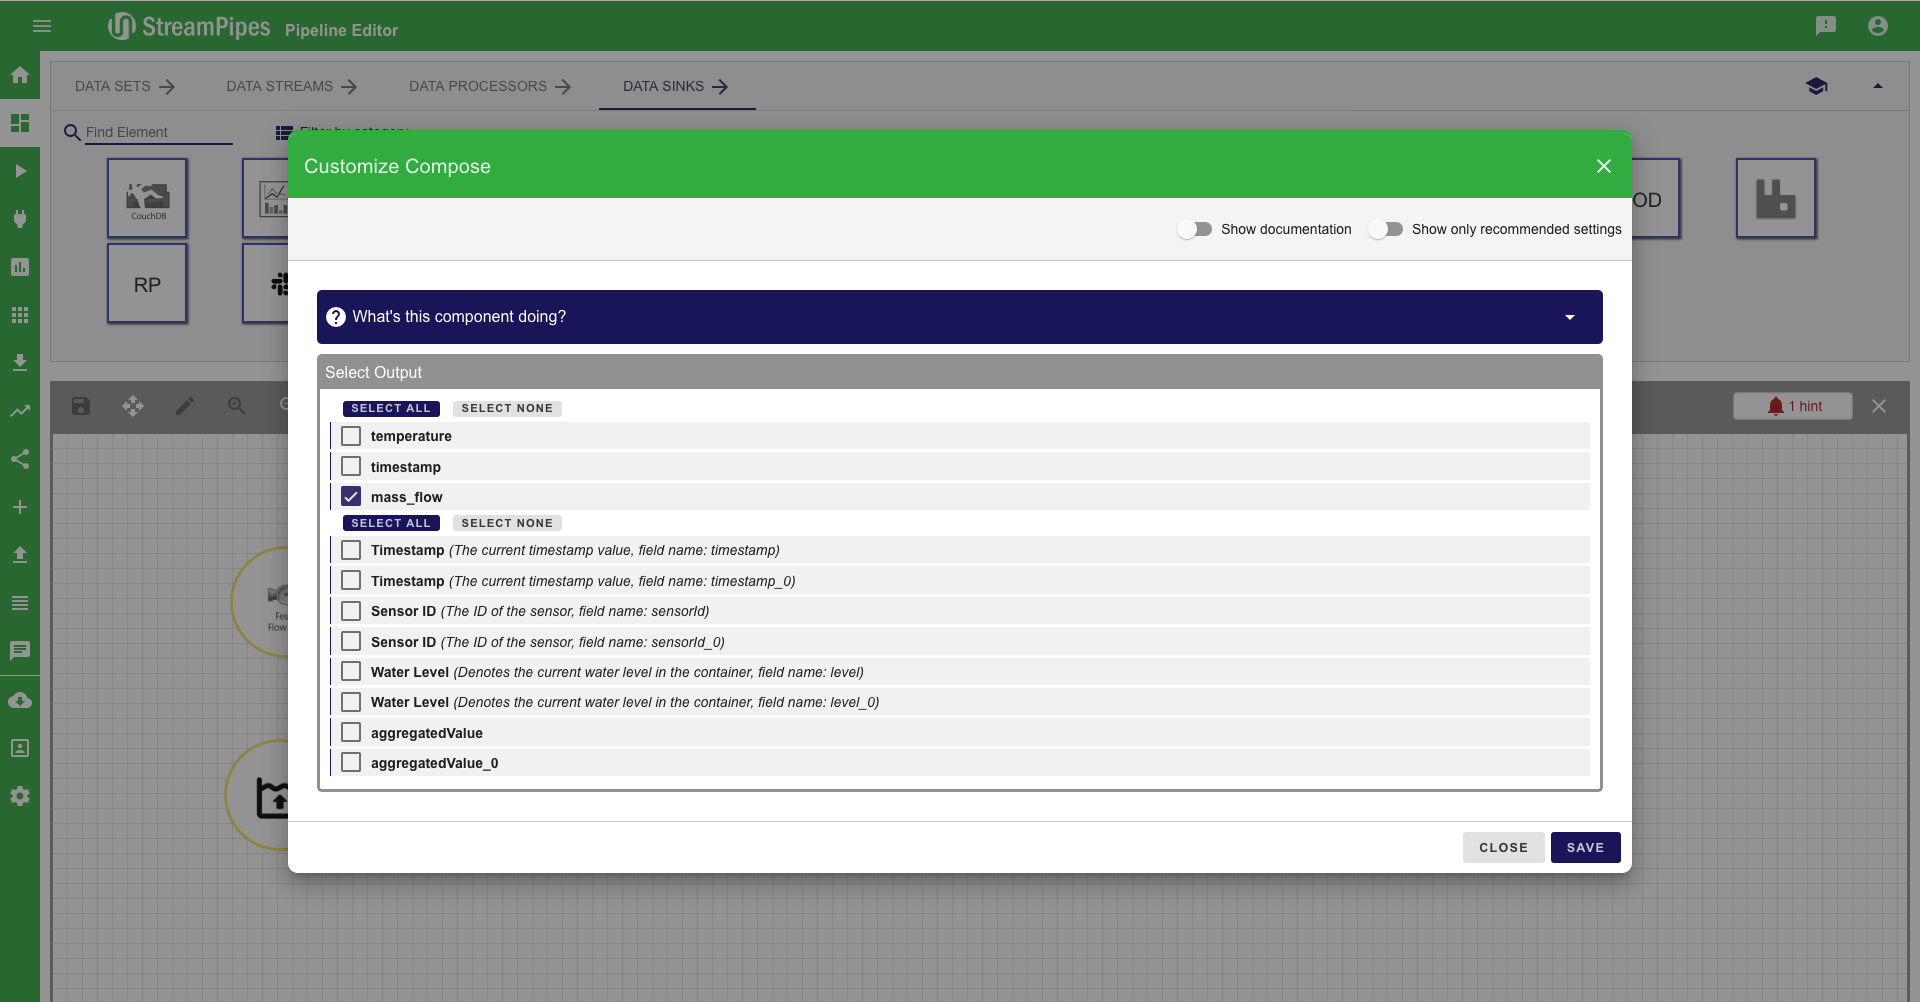Start tutorial via graduation cap icon
Screen dimensions: 1920x1002
(1816, 86)
